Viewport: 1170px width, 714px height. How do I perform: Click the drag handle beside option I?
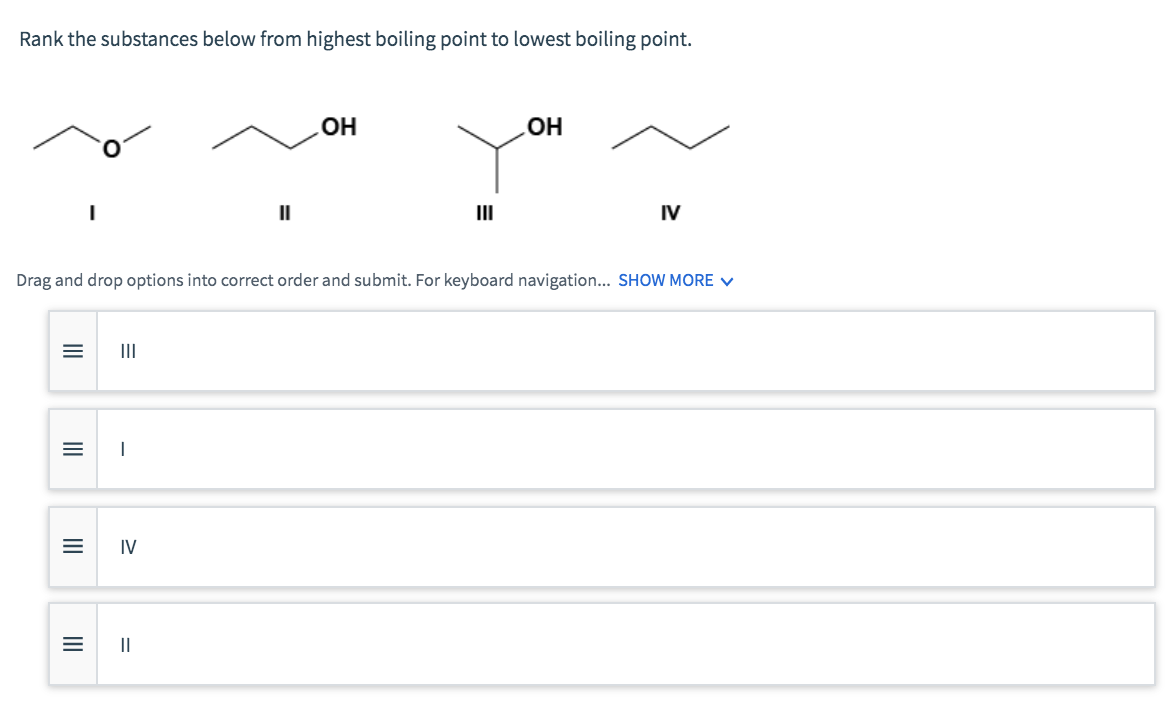click(x=71, y=447)
